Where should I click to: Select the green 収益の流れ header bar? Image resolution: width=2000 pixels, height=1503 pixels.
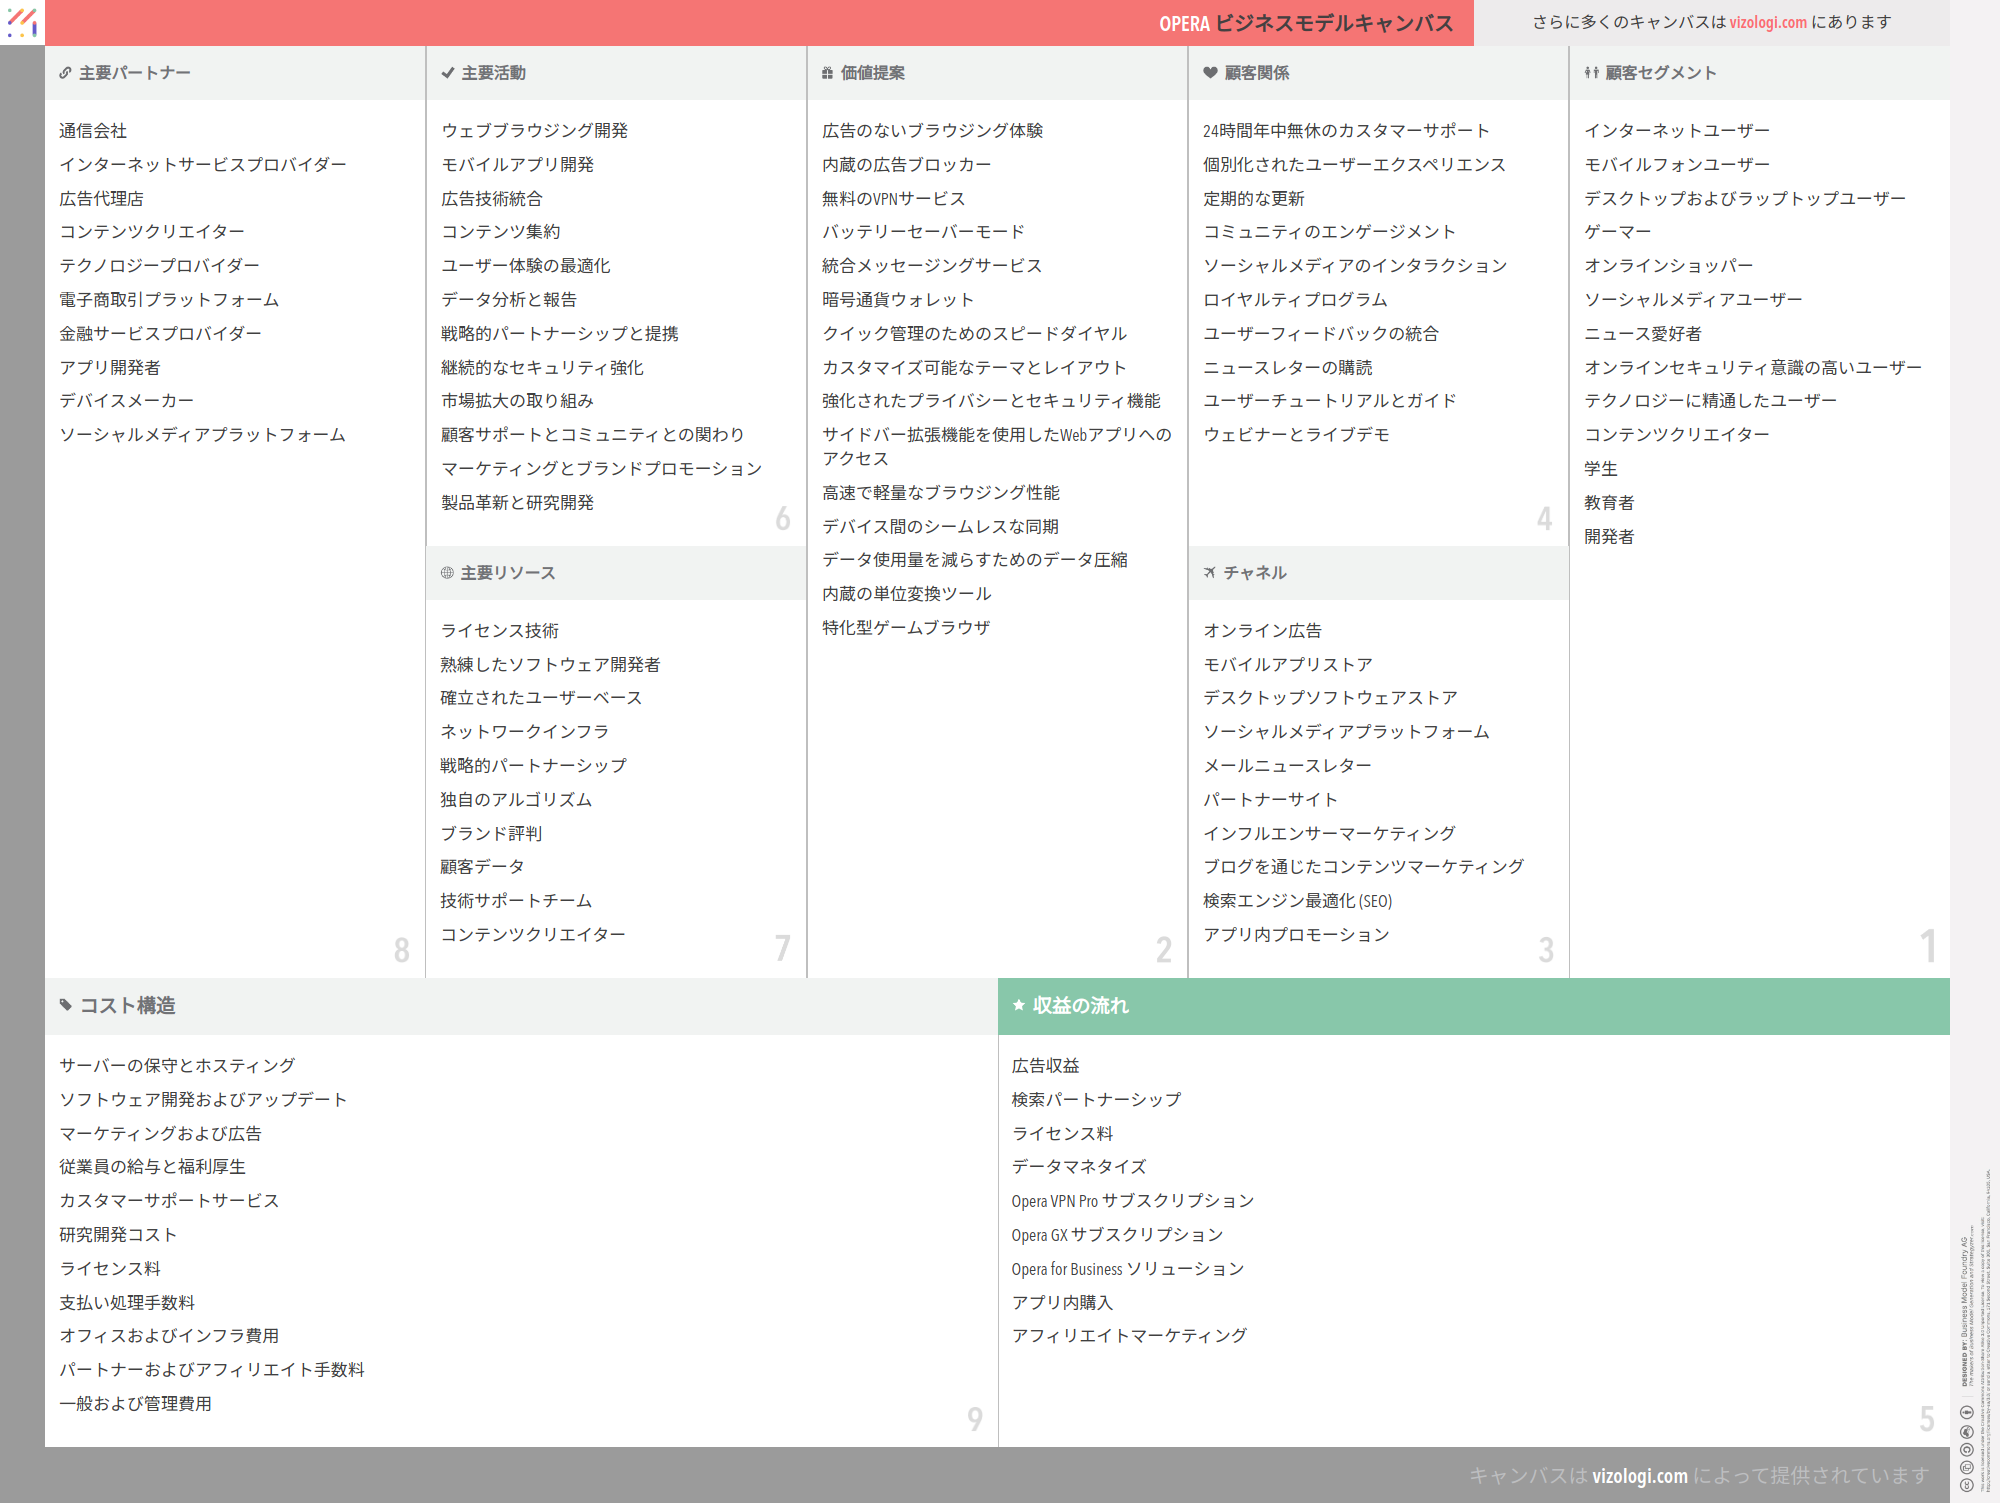[x=1473, y=1006]
